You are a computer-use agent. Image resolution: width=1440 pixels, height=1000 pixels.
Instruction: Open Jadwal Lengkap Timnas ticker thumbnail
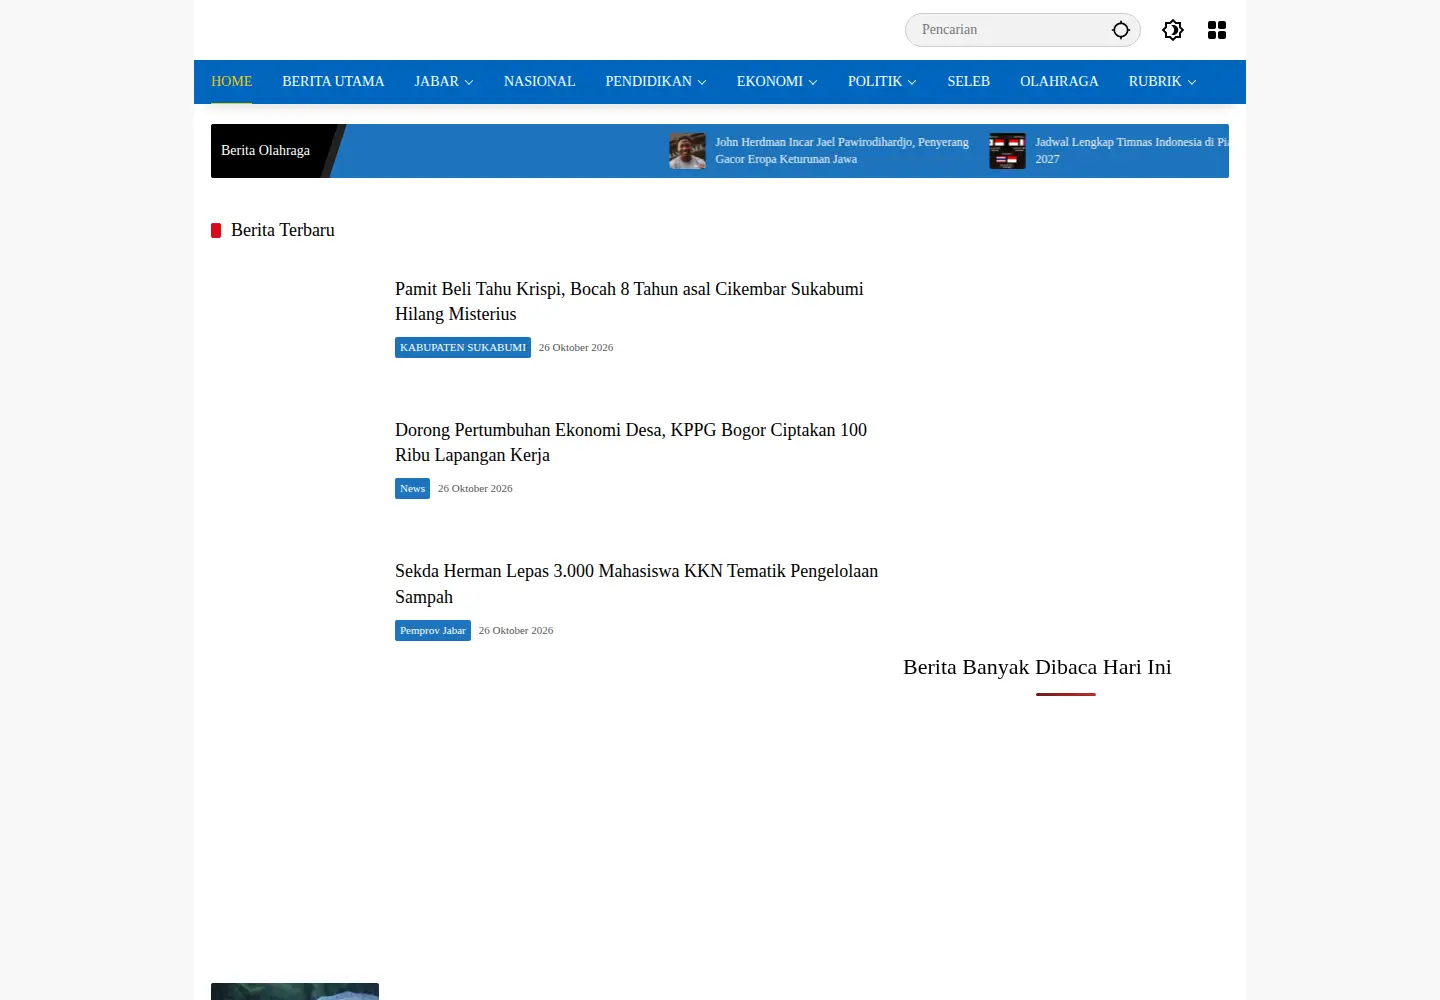(x=1007, y=151)
